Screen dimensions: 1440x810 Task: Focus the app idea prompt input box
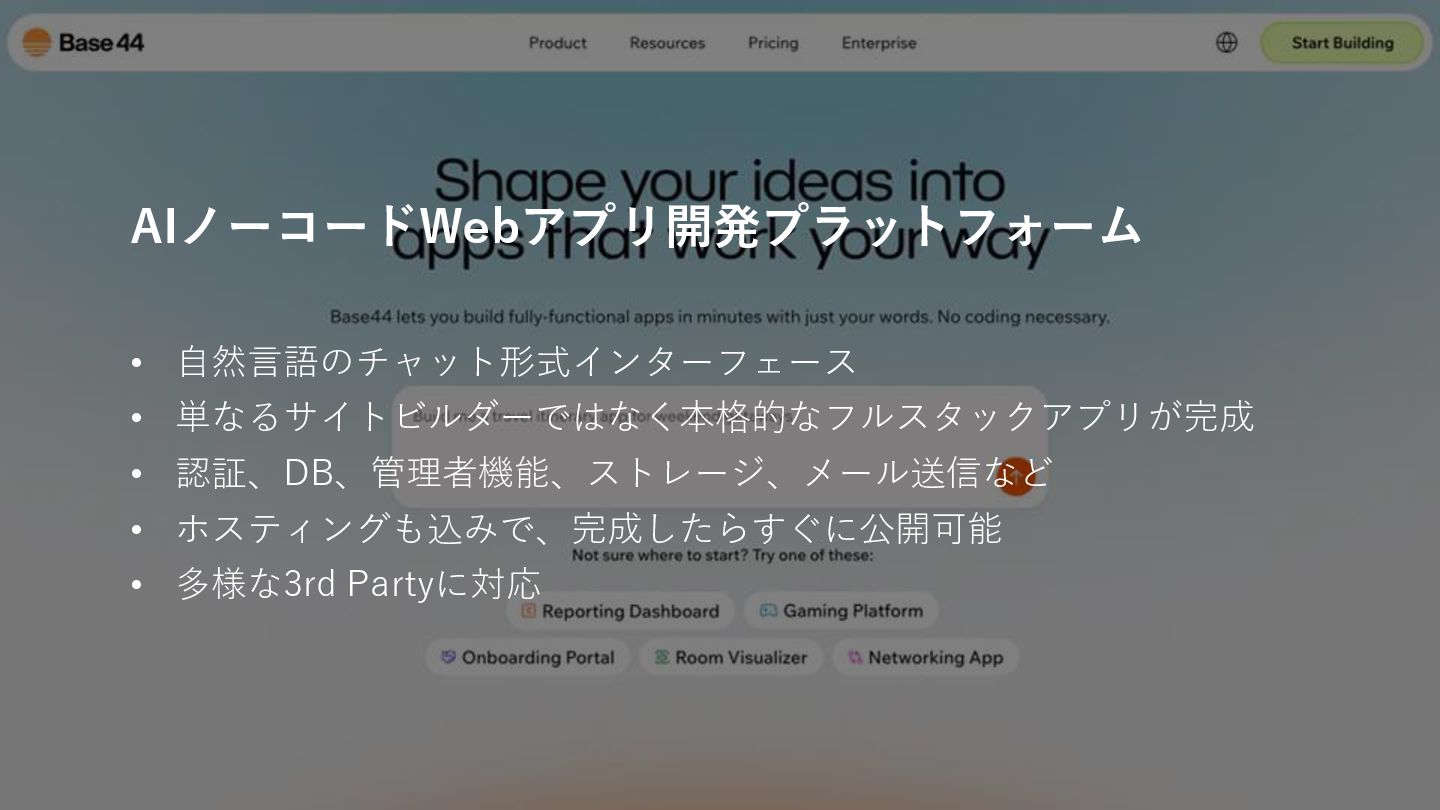click(x=719, y=446)
